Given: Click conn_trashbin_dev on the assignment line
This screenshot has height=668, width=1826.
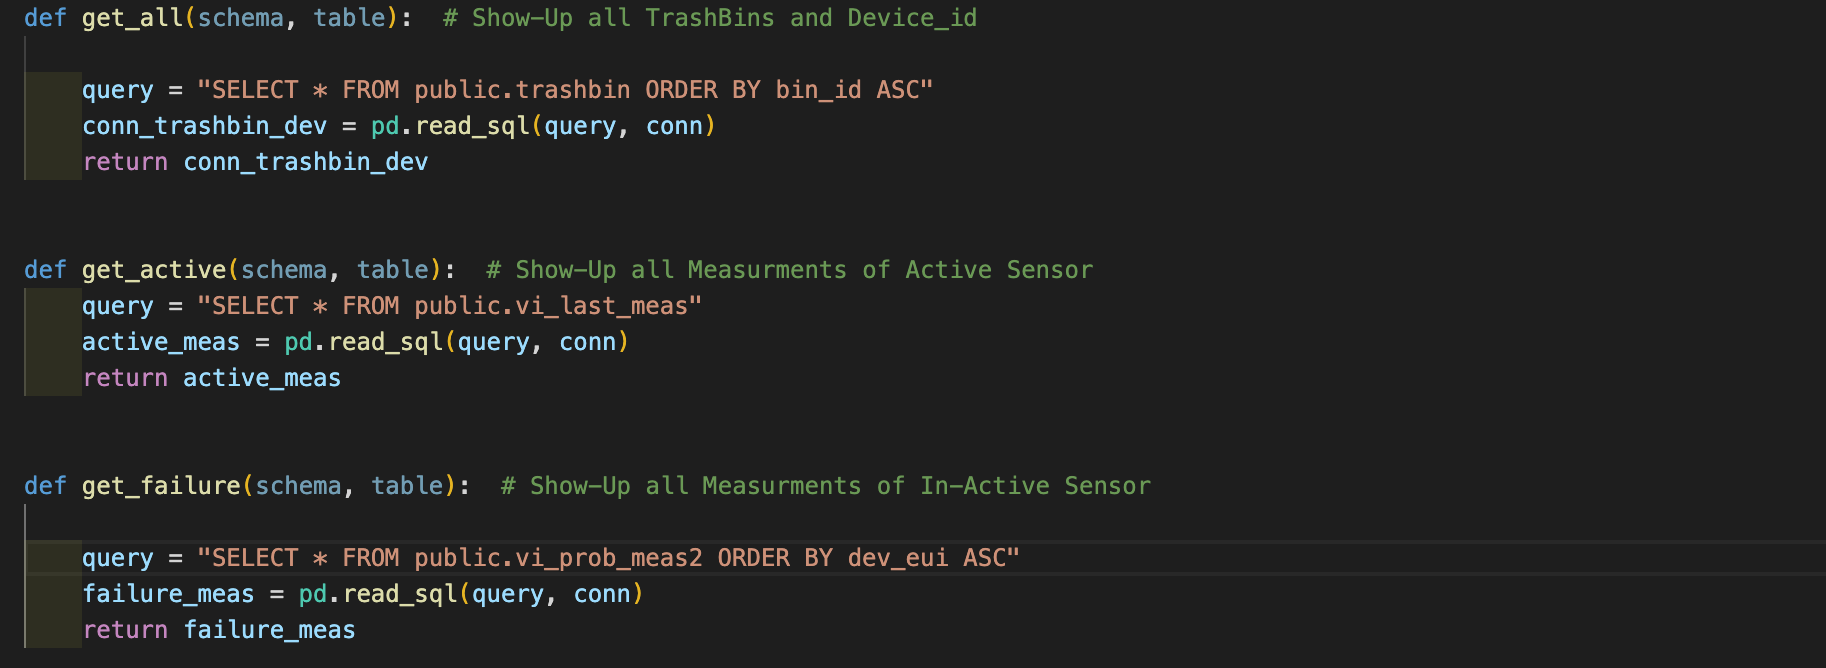Looking at the screenshot, I should (204, 126).
